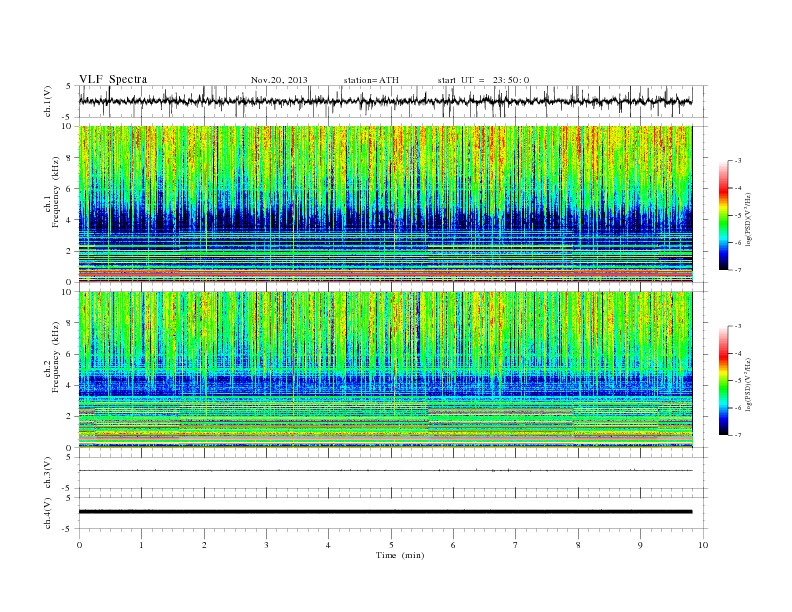The width and height of the screenshot is (792, 612).
Task: Click time axis tick label "5"
Action: pos(391,545)
